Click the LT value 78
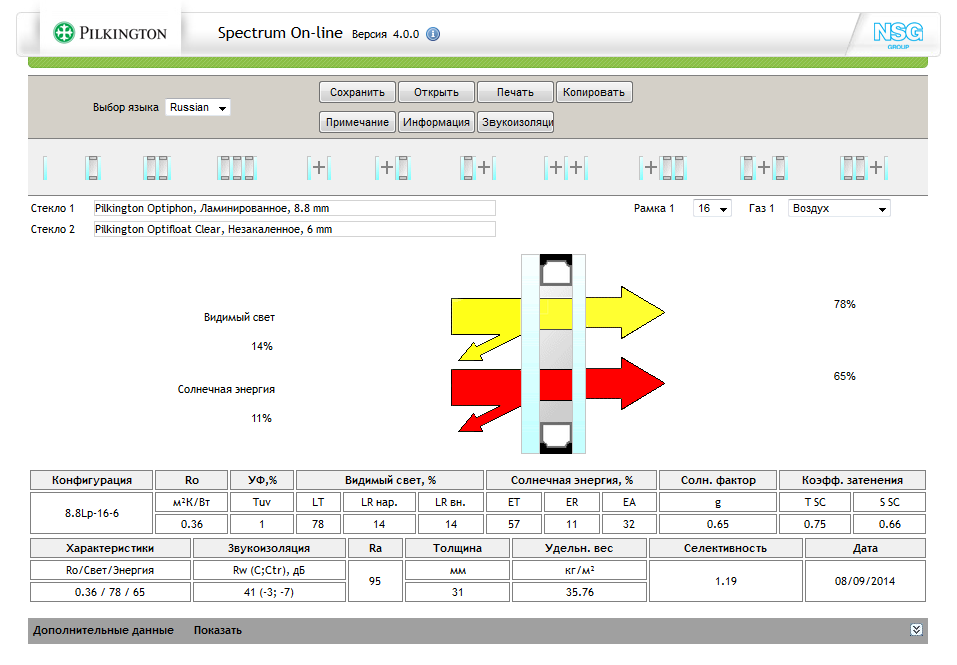This screenshot has width=957, height=665. click(318, 524)
